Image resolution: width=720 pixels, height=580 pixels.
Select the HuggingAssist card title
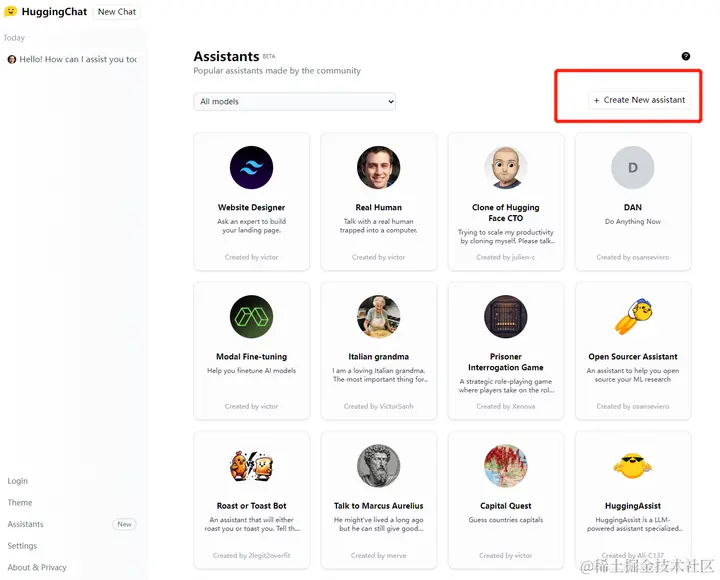click(x=633, y=506)
